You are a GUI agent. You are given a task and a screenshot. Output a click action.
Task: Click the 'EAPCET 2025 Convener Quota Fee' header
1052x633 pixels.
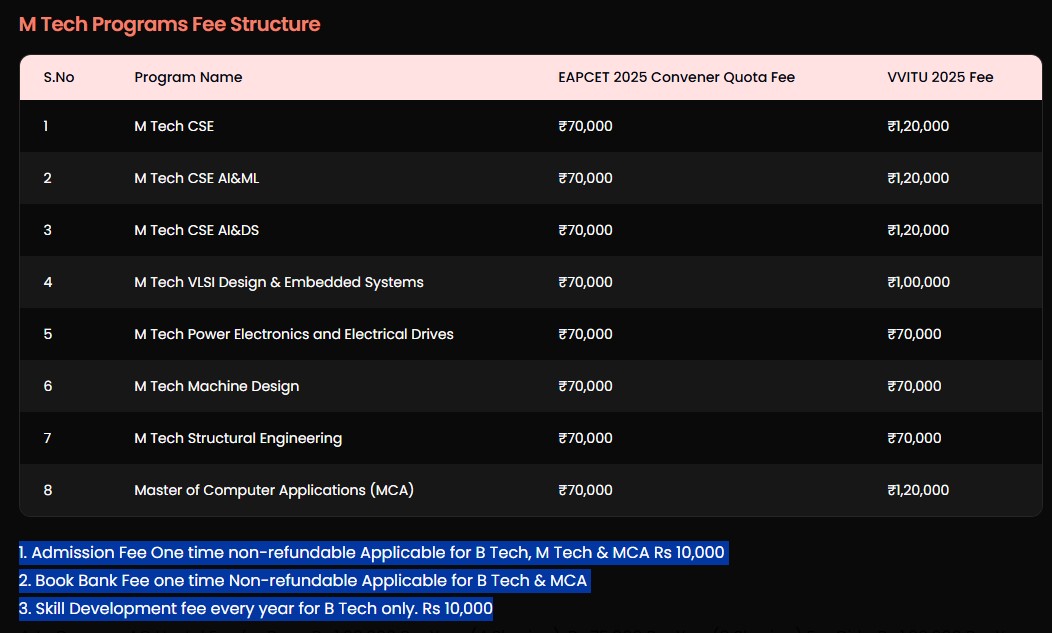(676, 77)
